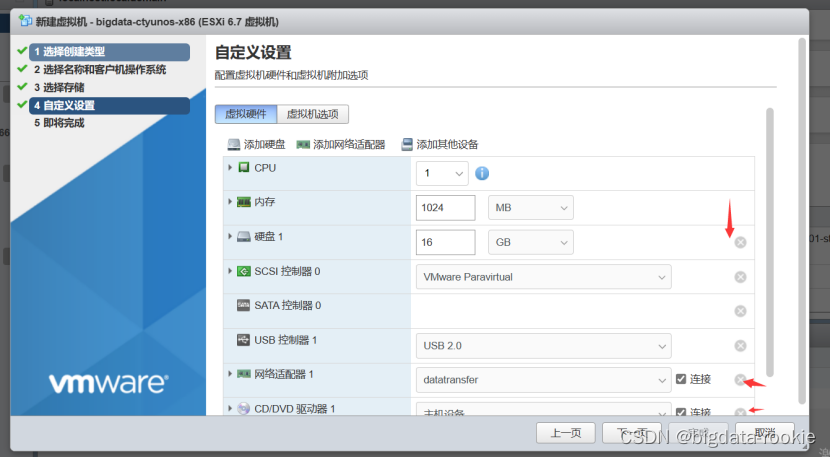Click the SCSI controller icon
This screenshot has width=831, height=457.
pyautogui.click(x=244, y=271)
